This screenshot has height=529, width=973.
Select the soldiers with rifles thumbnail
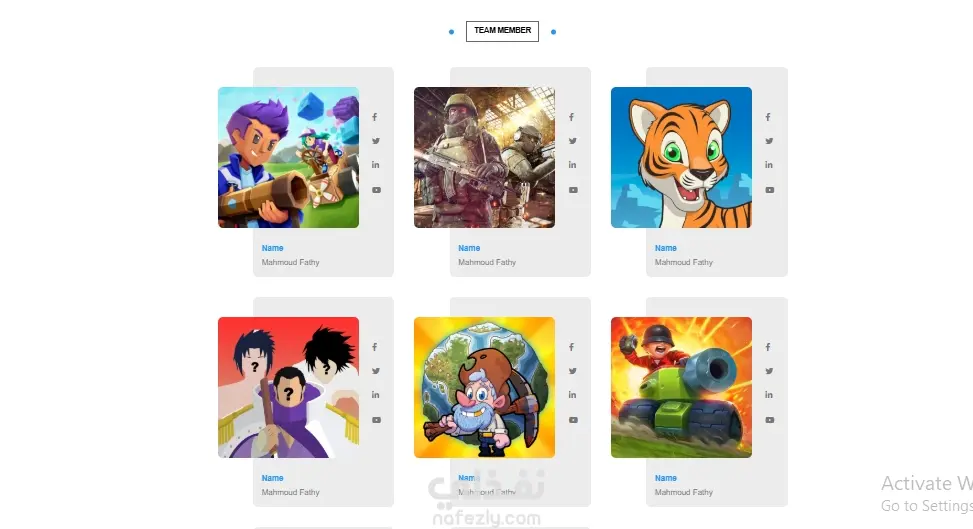click(485, 158)
